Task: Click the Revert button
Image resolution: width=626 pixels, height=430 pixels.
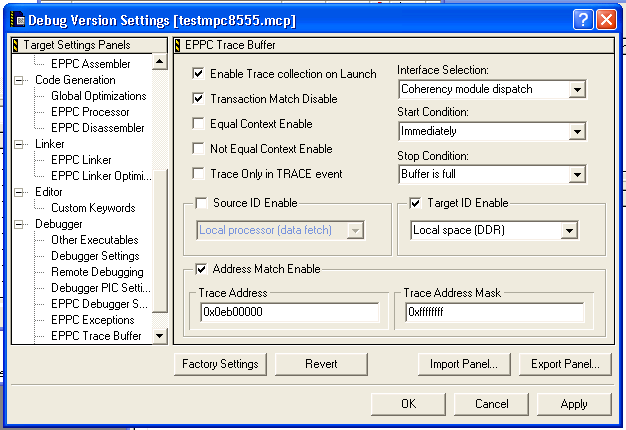Action: (321, 364)
